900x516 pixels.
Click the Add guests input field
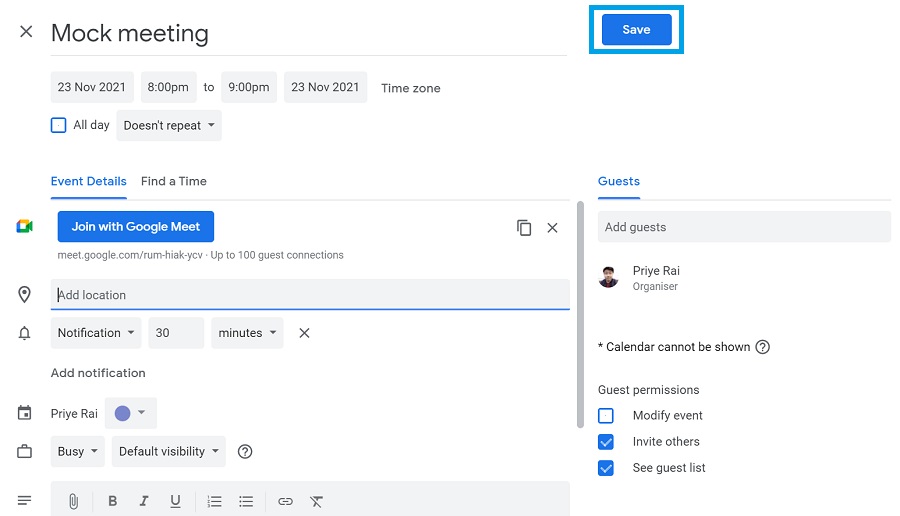[x=744, y=227]
